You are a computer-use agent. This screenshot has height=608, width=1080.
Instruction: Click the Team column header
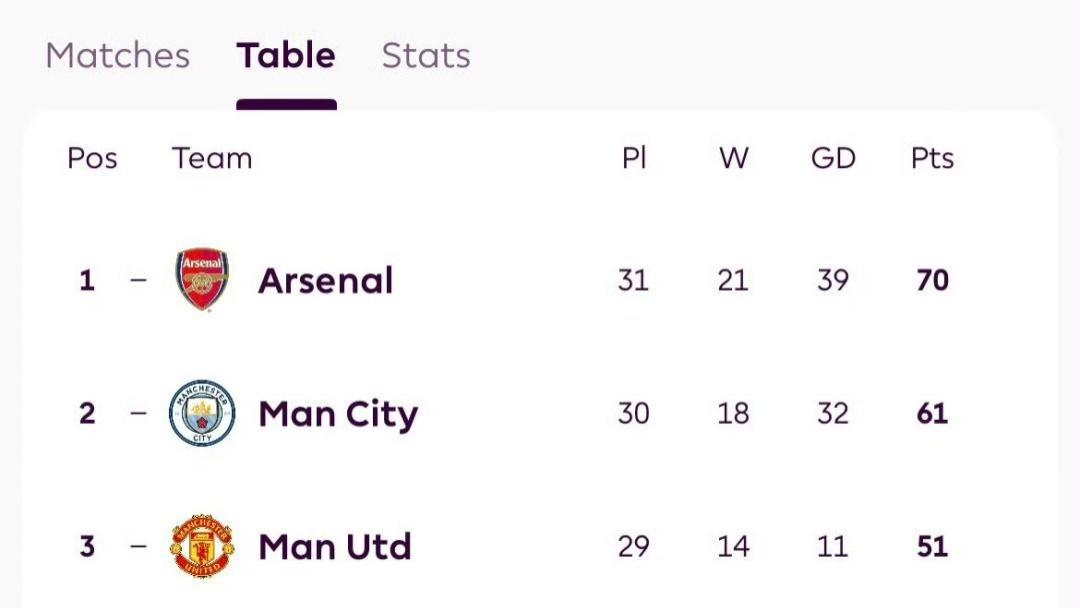tap(212, 158)
